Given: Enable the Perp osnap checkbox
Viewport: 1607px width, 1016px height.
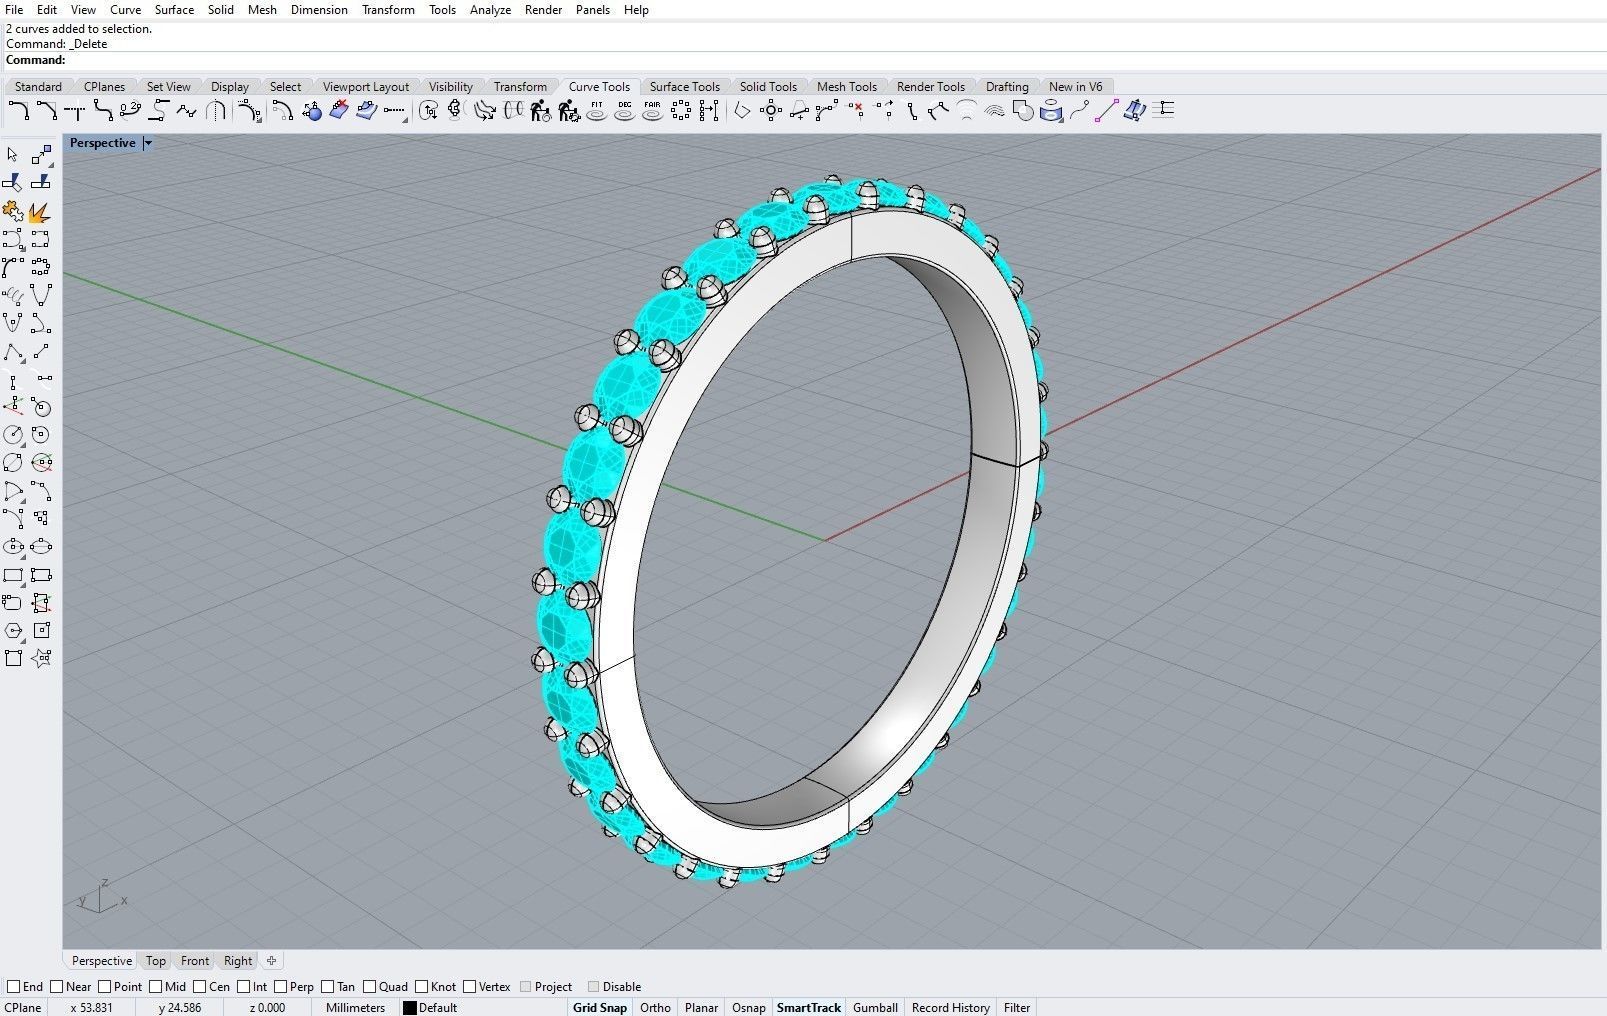Looking at the screenshot, I should coord(280,987).
